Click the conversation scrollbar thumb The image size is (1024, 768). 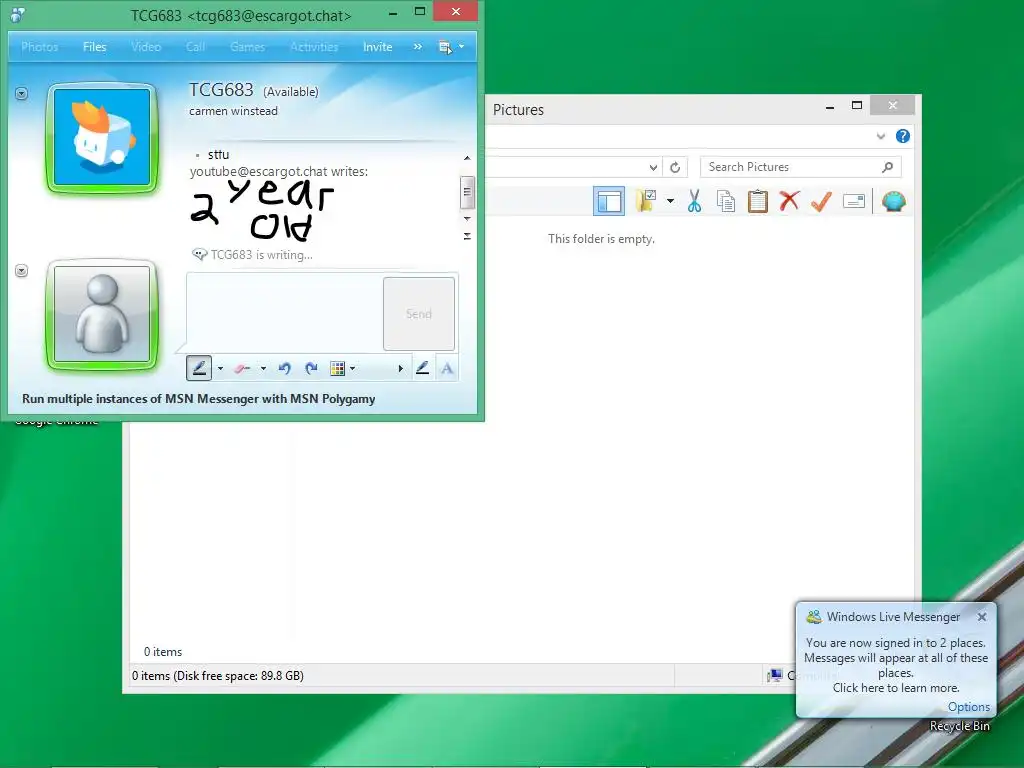466,192
